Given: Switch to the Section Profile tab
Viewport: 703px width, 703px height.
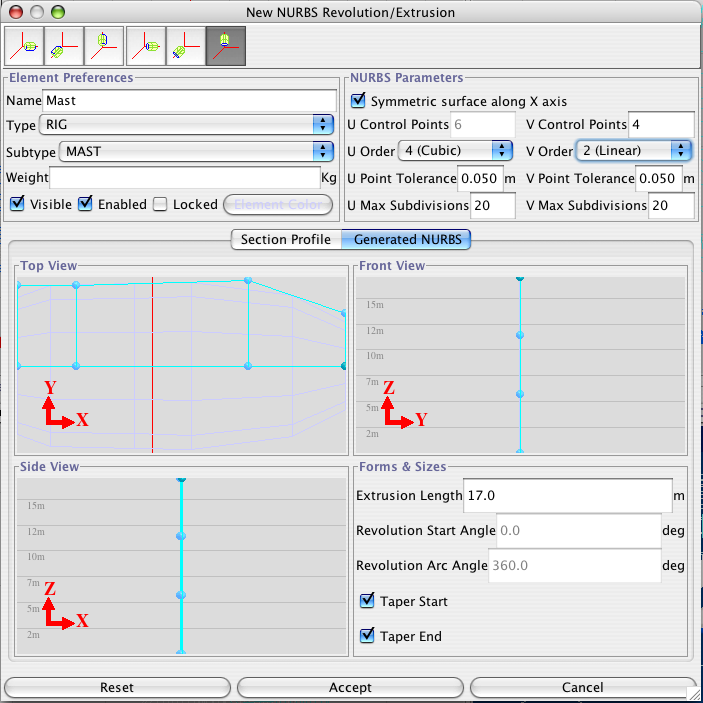Looking at the screenshot, I should point(285,240).
